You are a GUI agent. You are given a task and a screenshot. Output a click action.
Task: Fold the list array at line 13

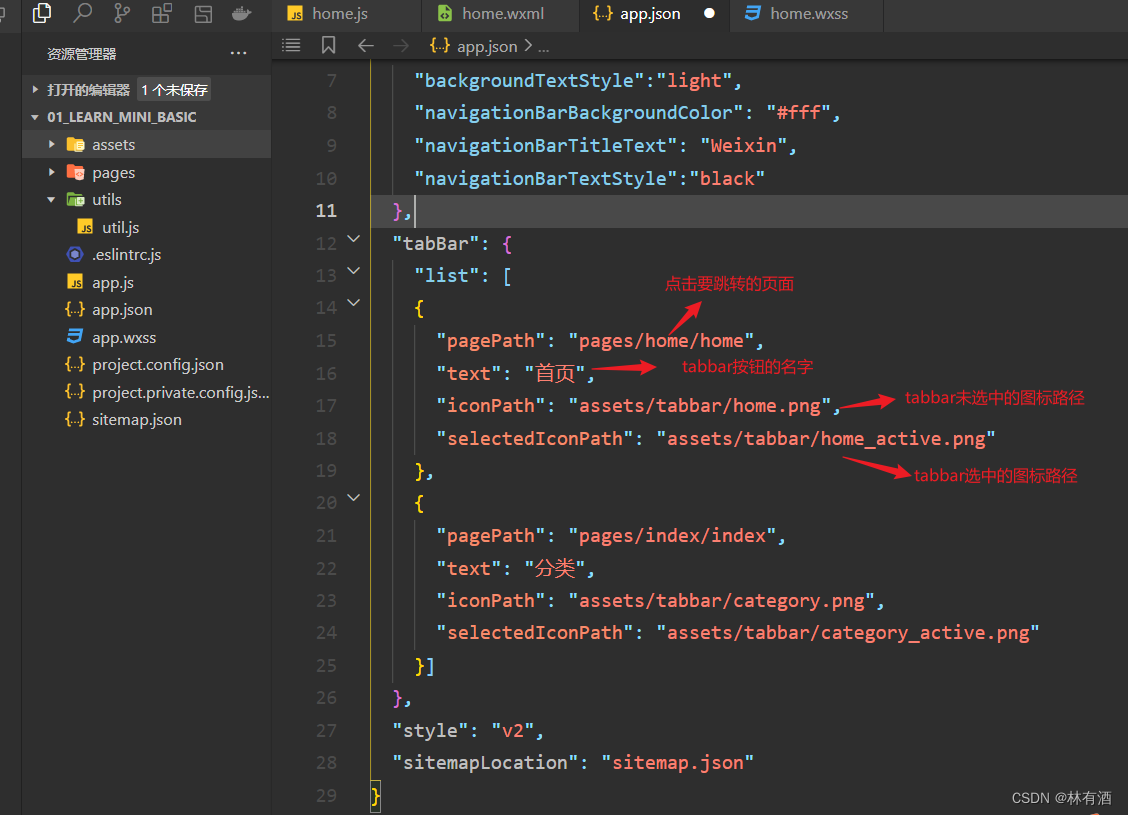(x=353, y=270)
